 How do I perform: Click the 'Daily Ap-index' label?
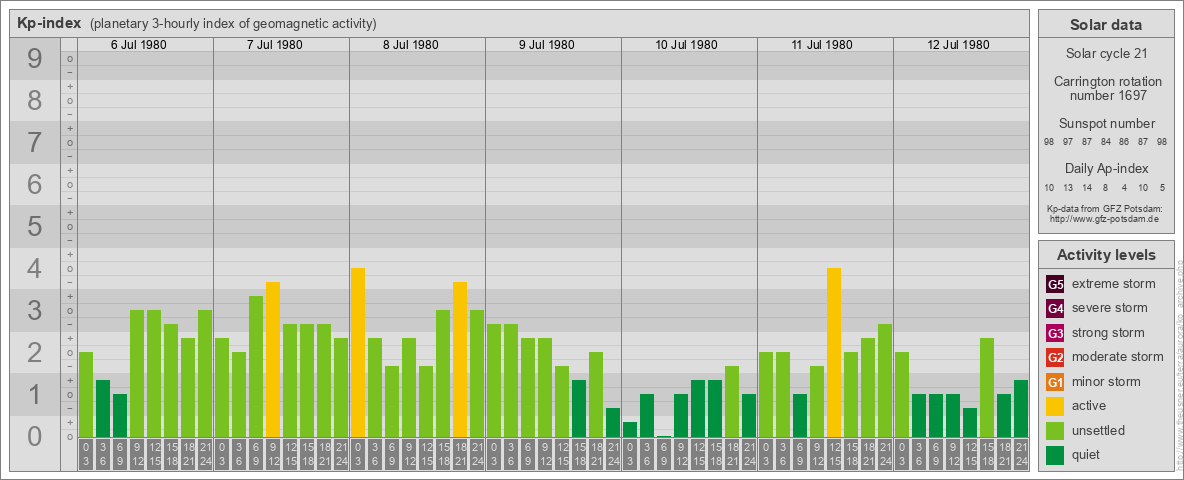tap(1105, 168)
